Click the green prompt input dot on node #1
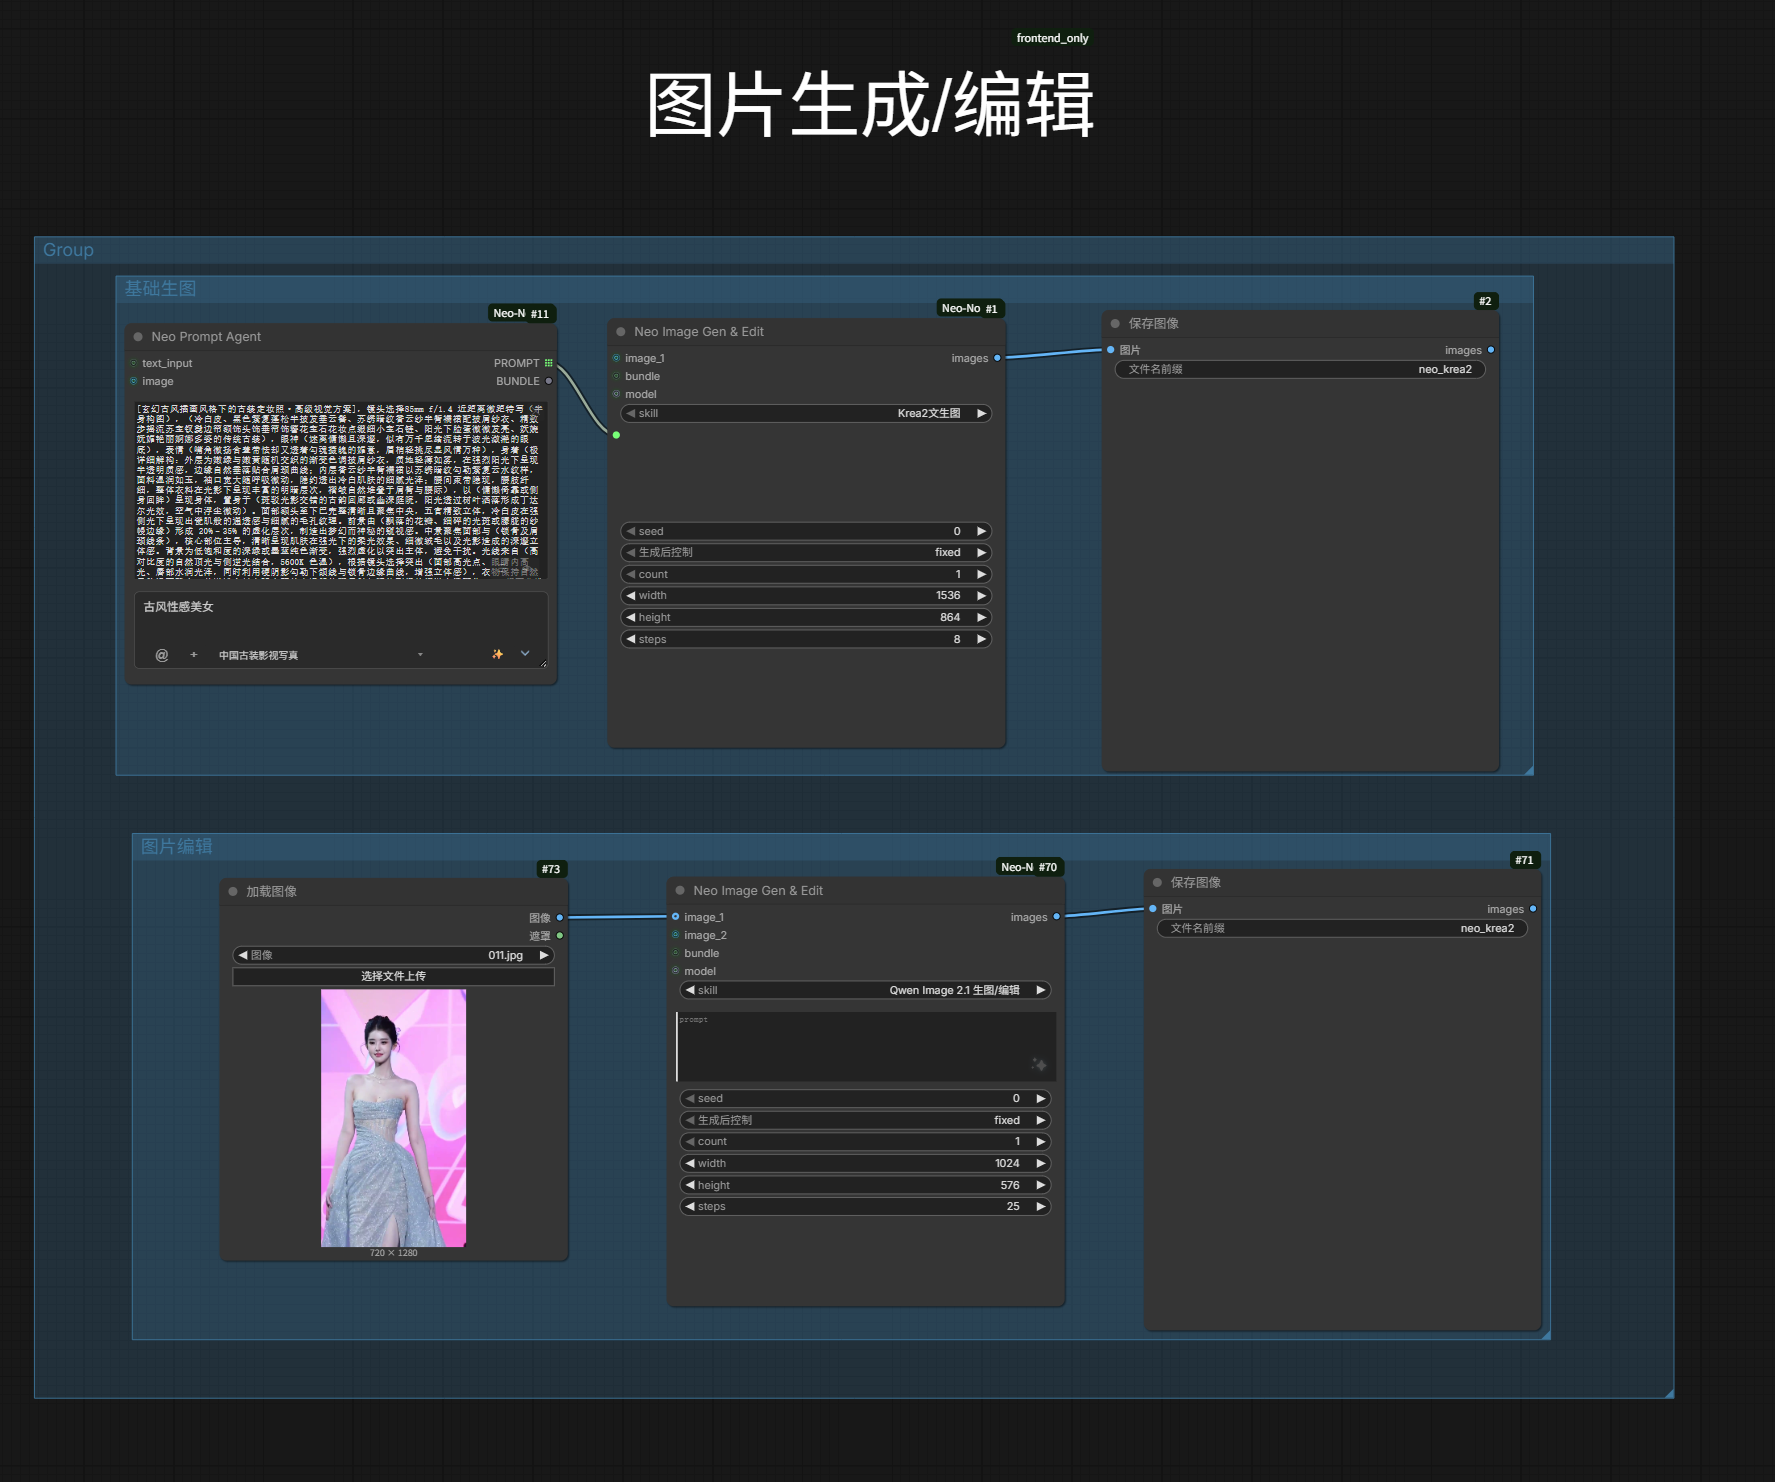Viewport: 1775px width, 1482px height. (x=616, y=435)
